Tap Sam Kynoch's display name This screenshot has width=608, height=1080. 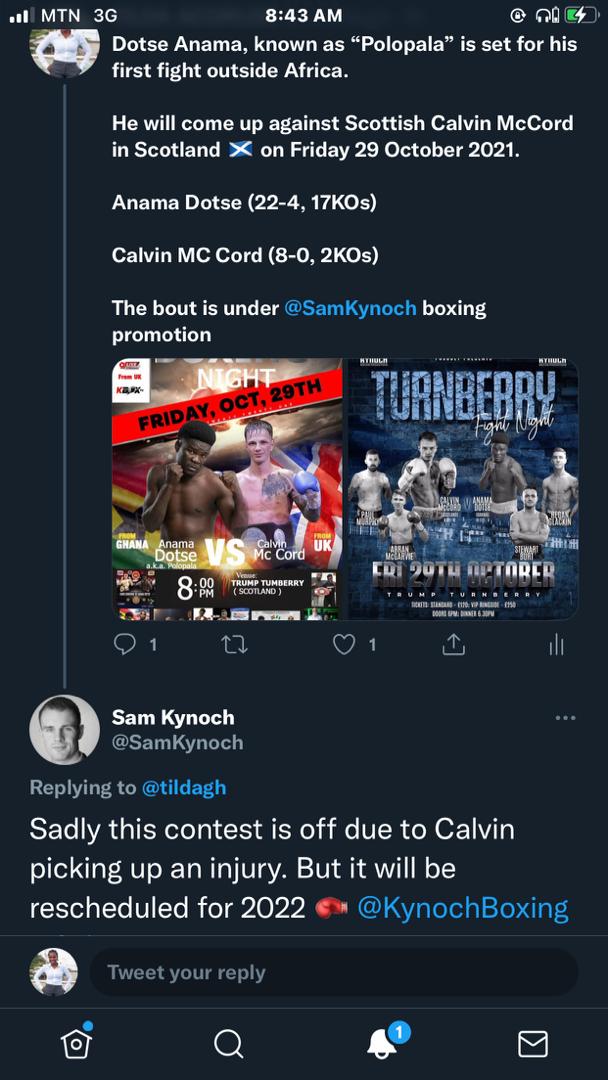coord(173,717)
